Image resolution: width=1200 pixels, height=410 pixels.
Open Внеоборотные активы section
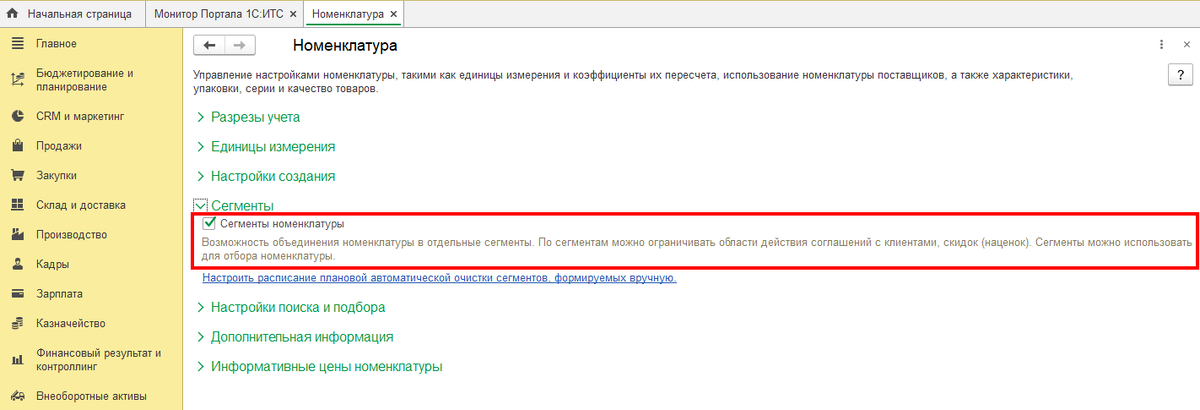click(92, 396)
